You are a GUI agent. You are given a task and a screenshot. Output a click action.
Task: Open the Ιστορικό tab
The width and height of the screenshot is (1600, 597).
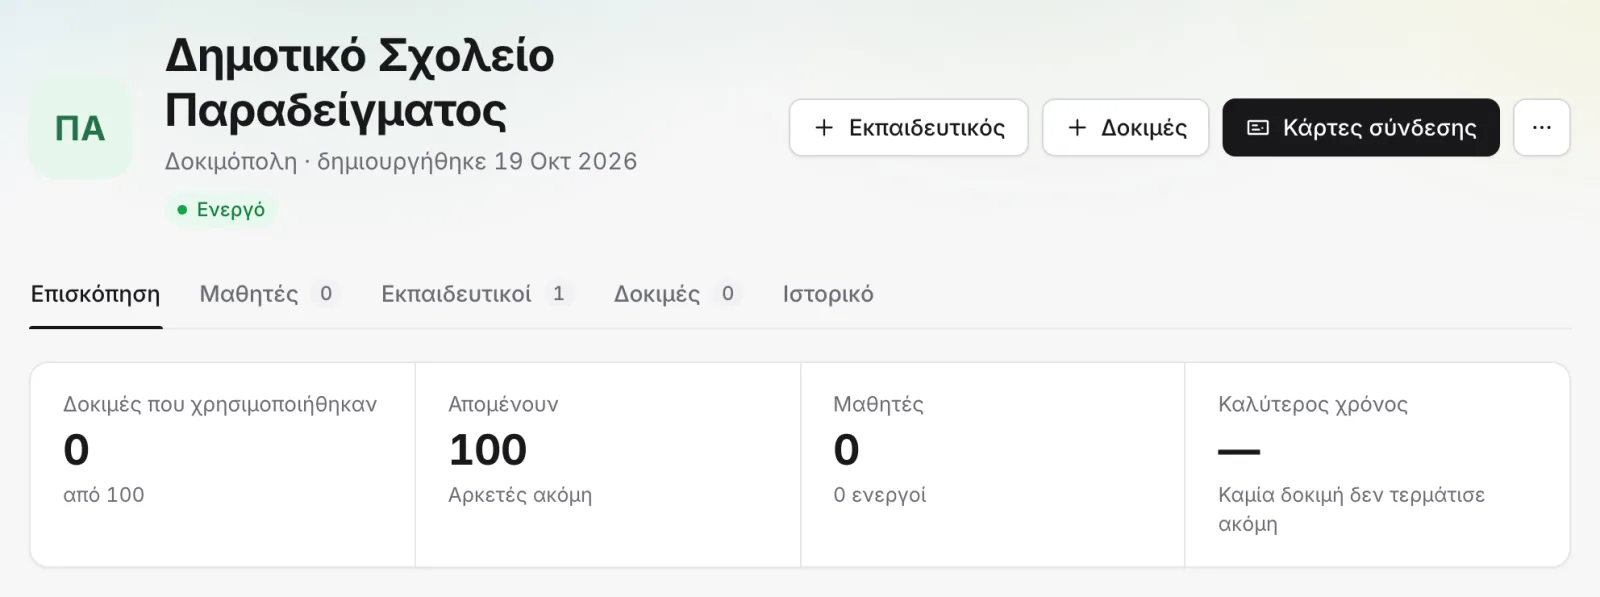(x=828, y=294)
